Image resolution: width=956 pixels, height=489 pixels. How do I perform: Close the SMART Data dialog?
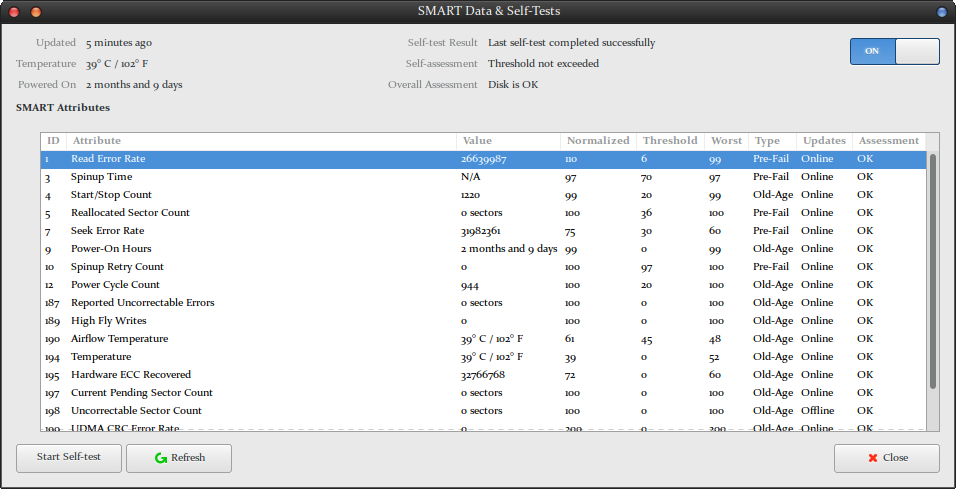pyautogui.click(x=886, y=458)
